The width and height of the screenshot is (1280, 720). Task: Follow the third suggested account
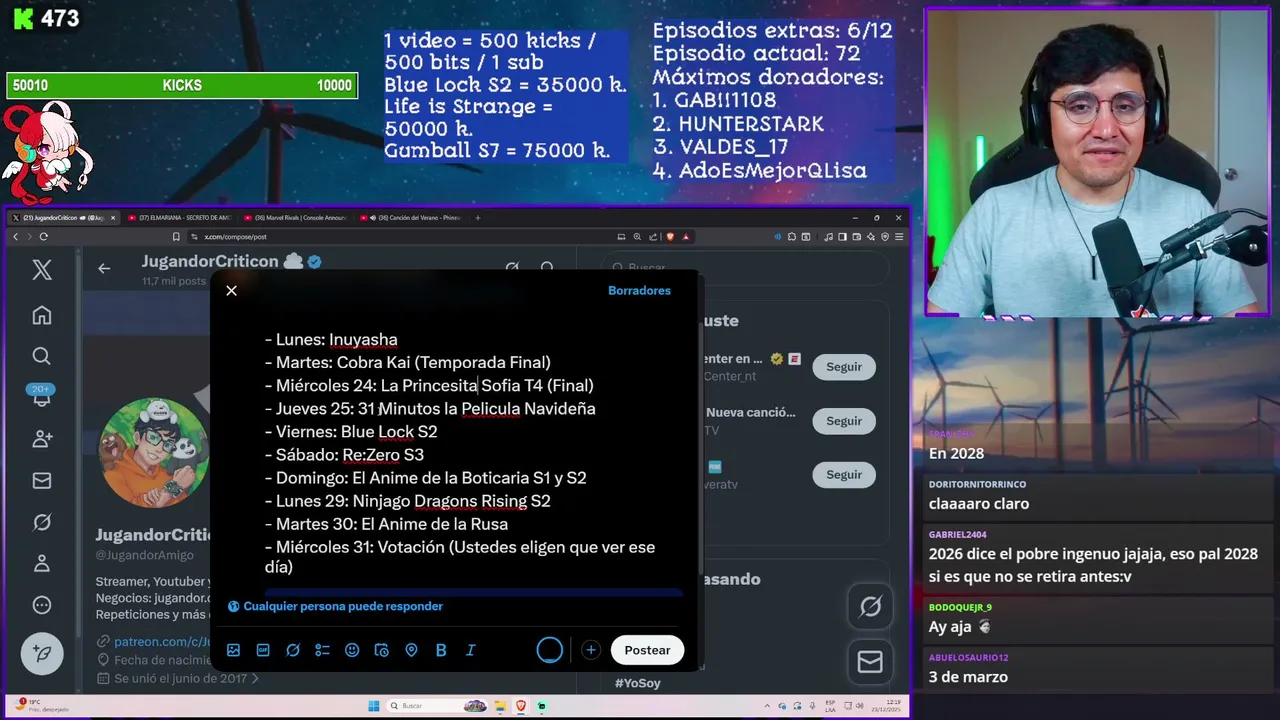pos(844,475)
